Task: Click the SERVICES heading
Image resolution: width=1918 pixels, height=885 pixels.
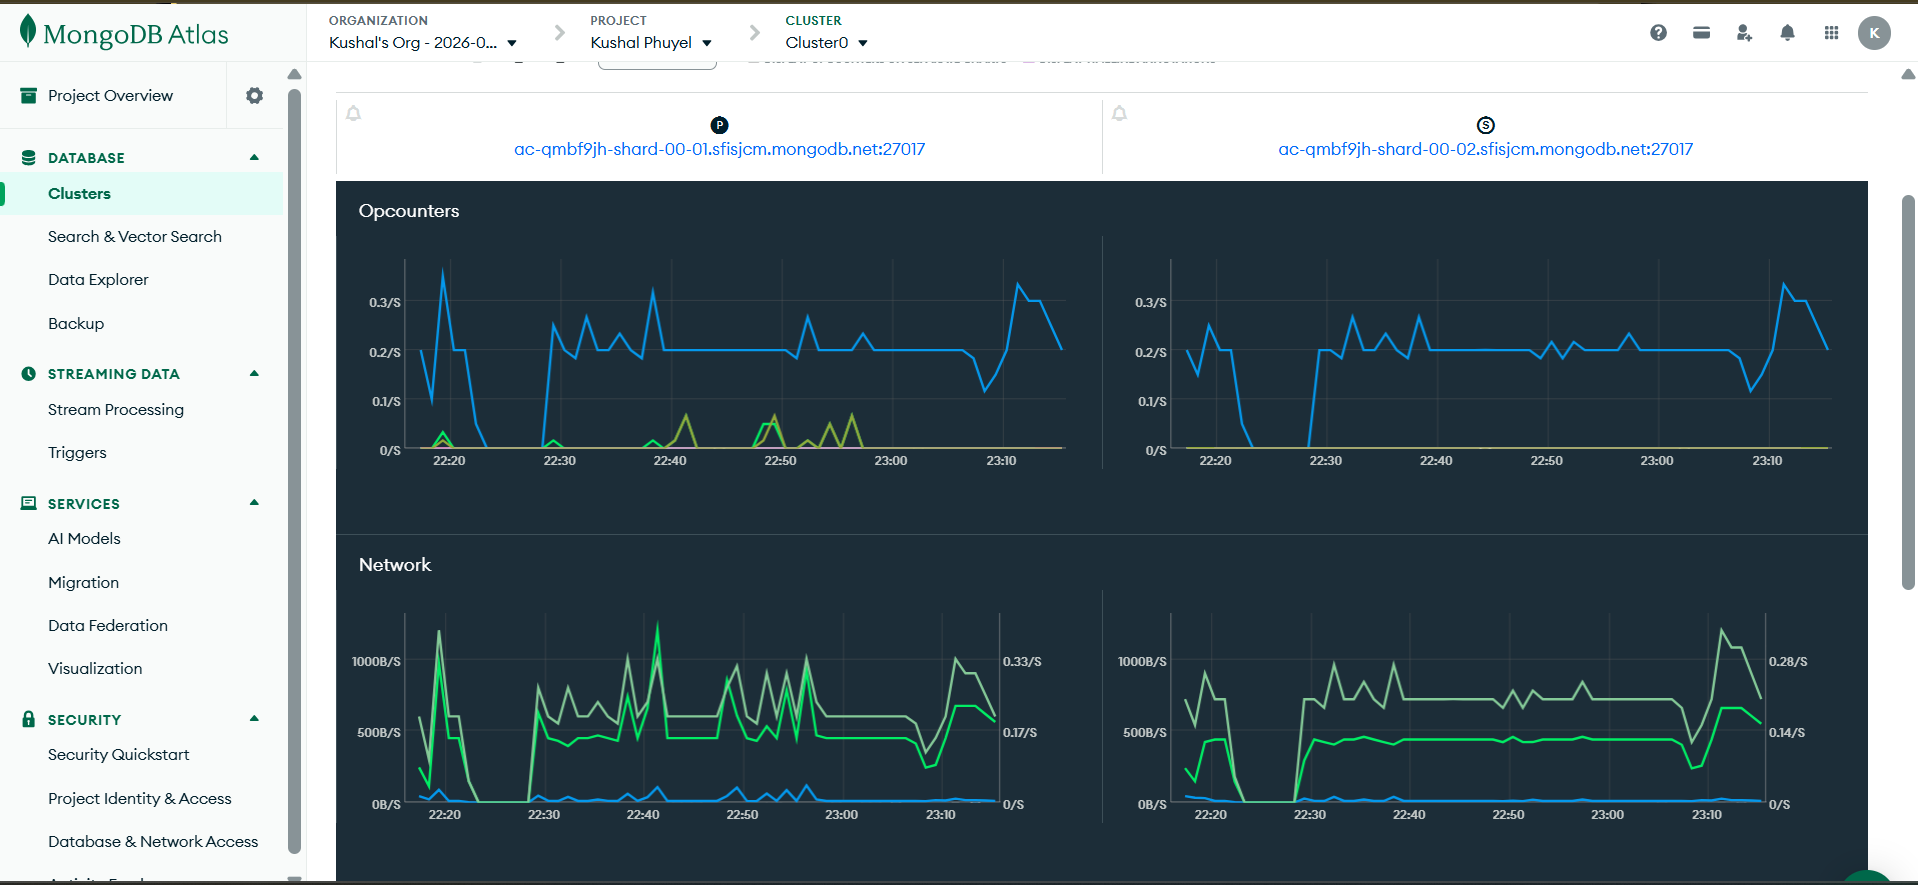Action: [x=84, y=504]
